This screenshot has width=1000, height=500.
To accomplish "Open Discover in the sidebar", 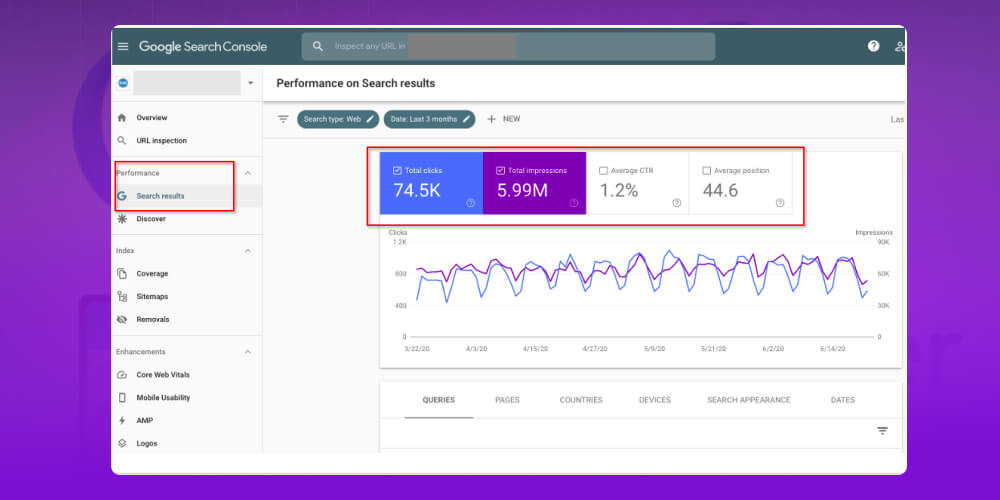I will (151, 219).
